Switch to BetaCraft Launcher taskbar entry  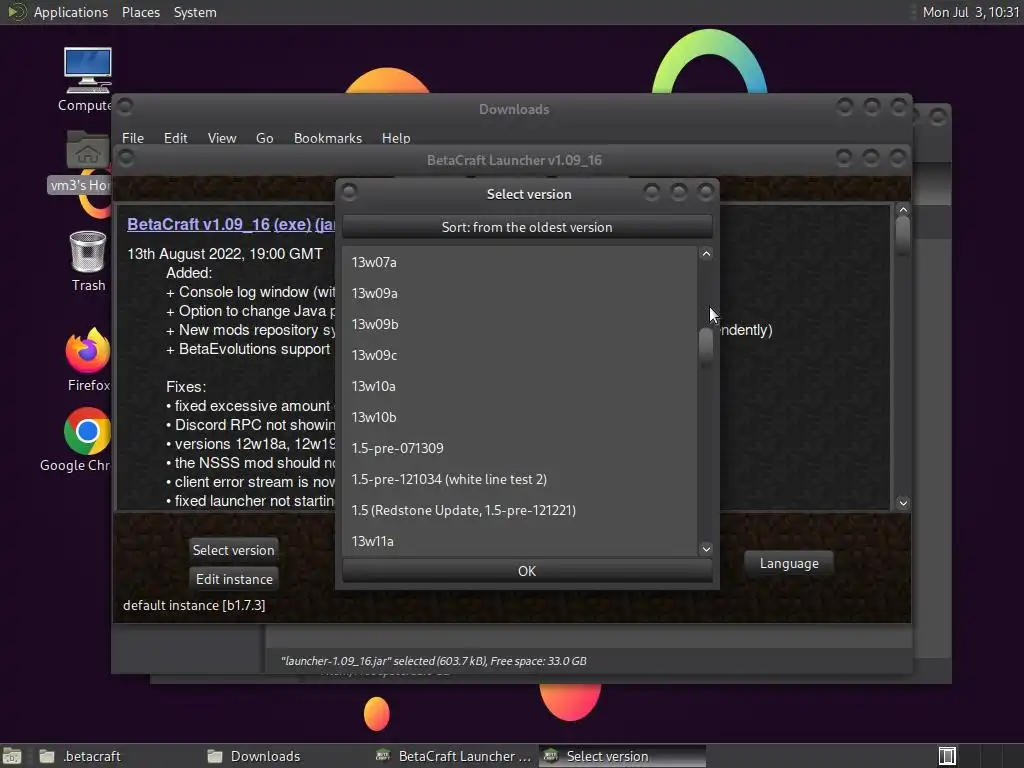[x=455, y=756]
